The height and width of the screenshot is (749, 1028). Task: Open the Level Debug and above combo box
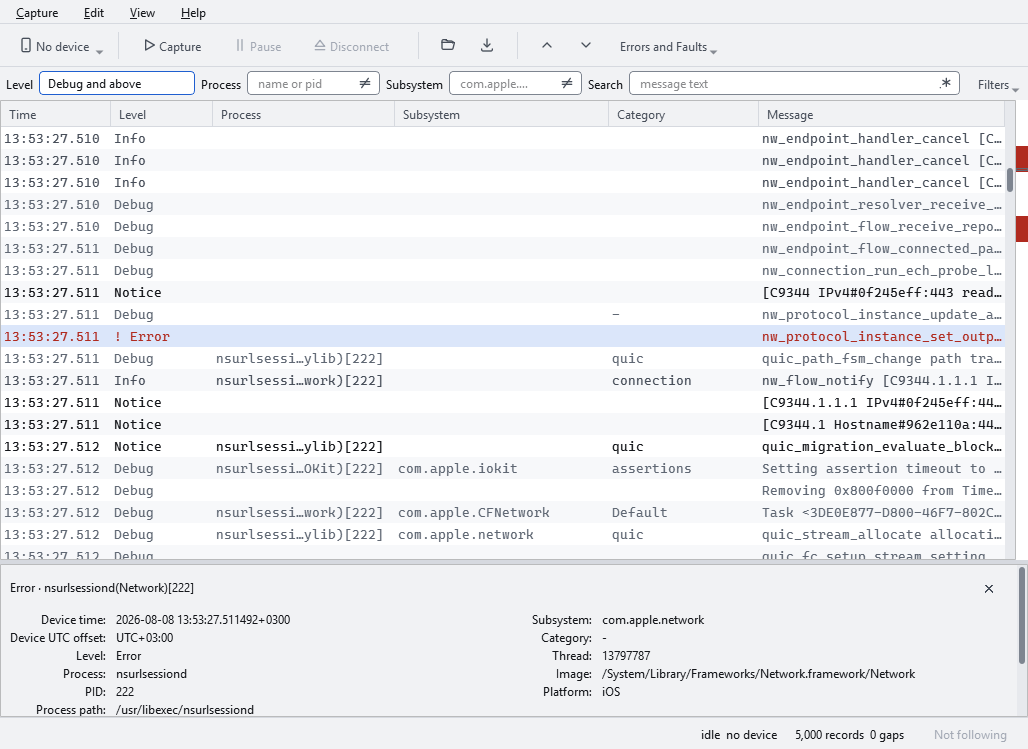[x=117, y=83]
